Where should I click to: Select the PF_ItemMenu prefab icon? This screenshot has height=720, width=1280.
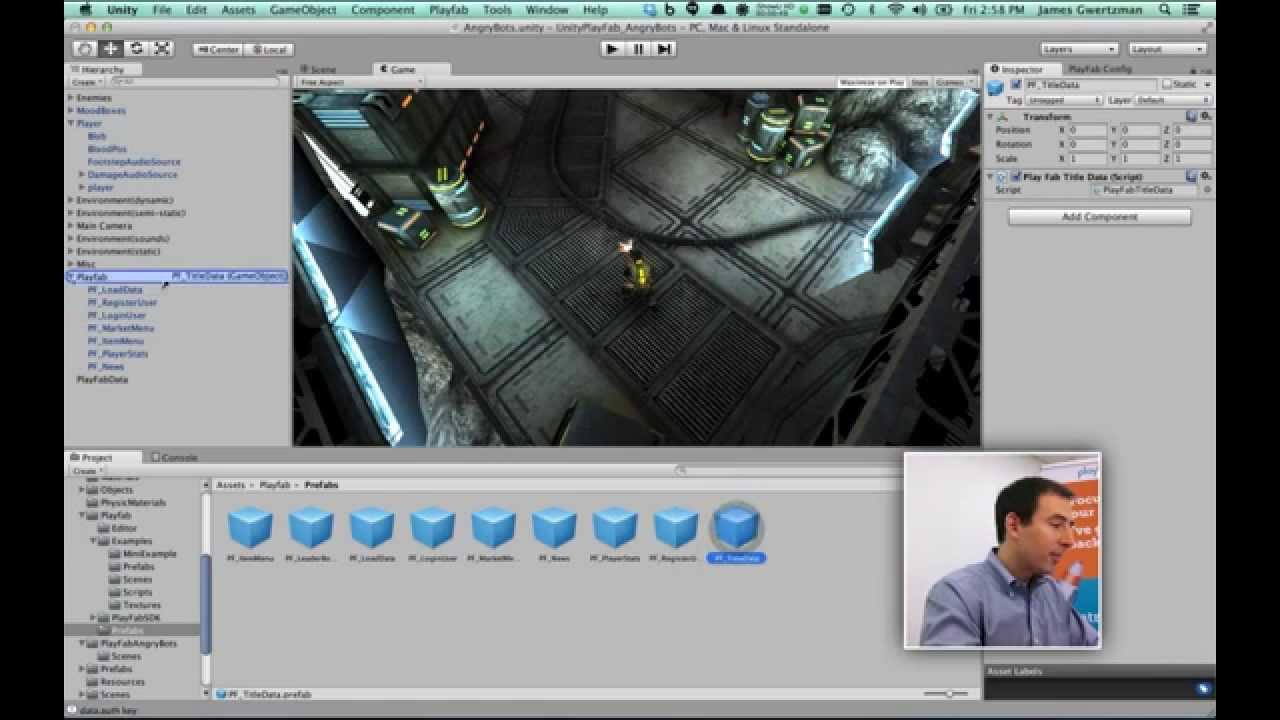[250, 527]
